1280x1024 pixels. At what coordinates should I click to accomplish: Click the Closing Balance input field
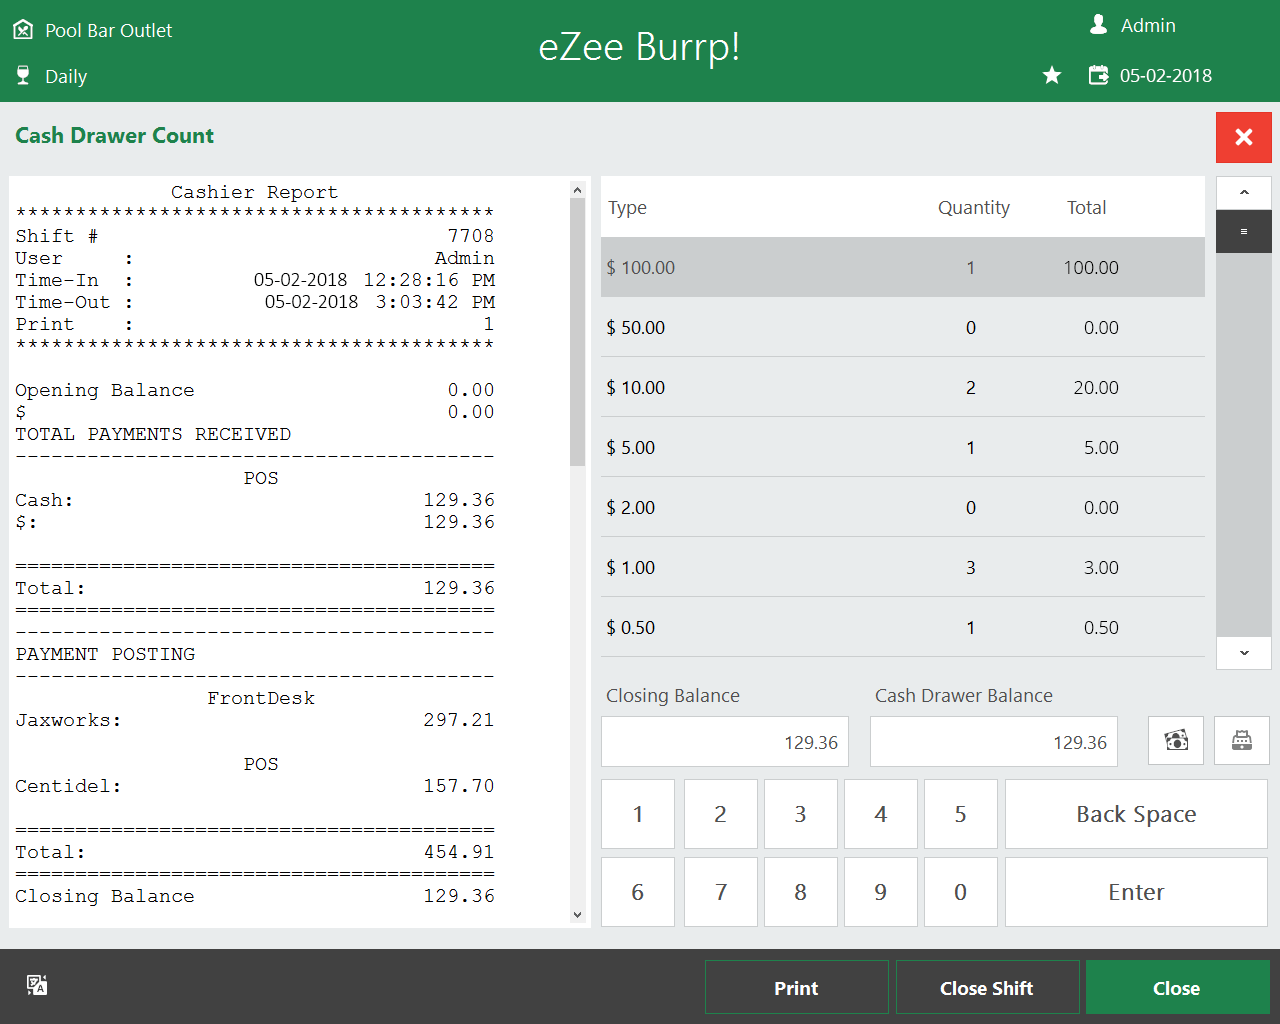click(x=724, y=741)
